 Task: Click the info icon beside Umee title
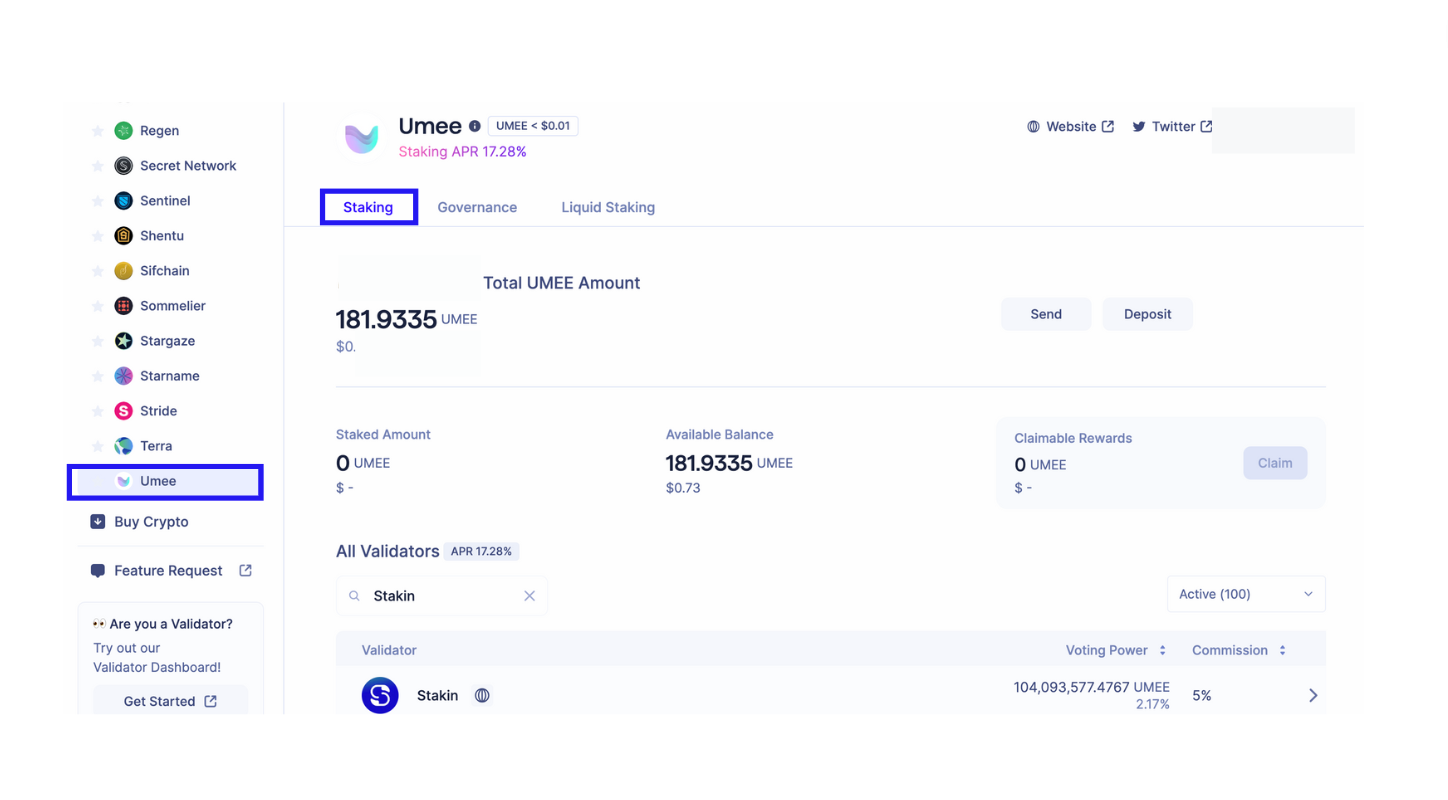(475, 126)
